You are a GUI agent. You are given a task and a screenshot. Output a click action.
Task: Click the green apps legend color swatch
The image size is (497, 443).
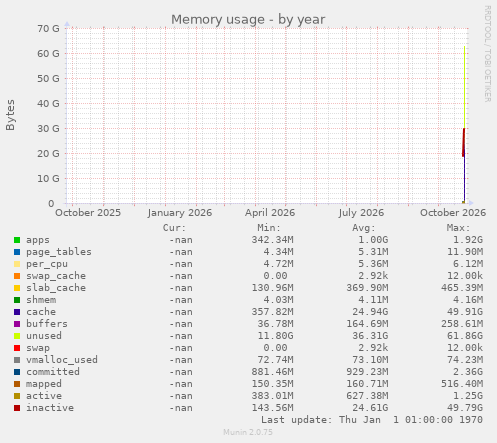17,240
